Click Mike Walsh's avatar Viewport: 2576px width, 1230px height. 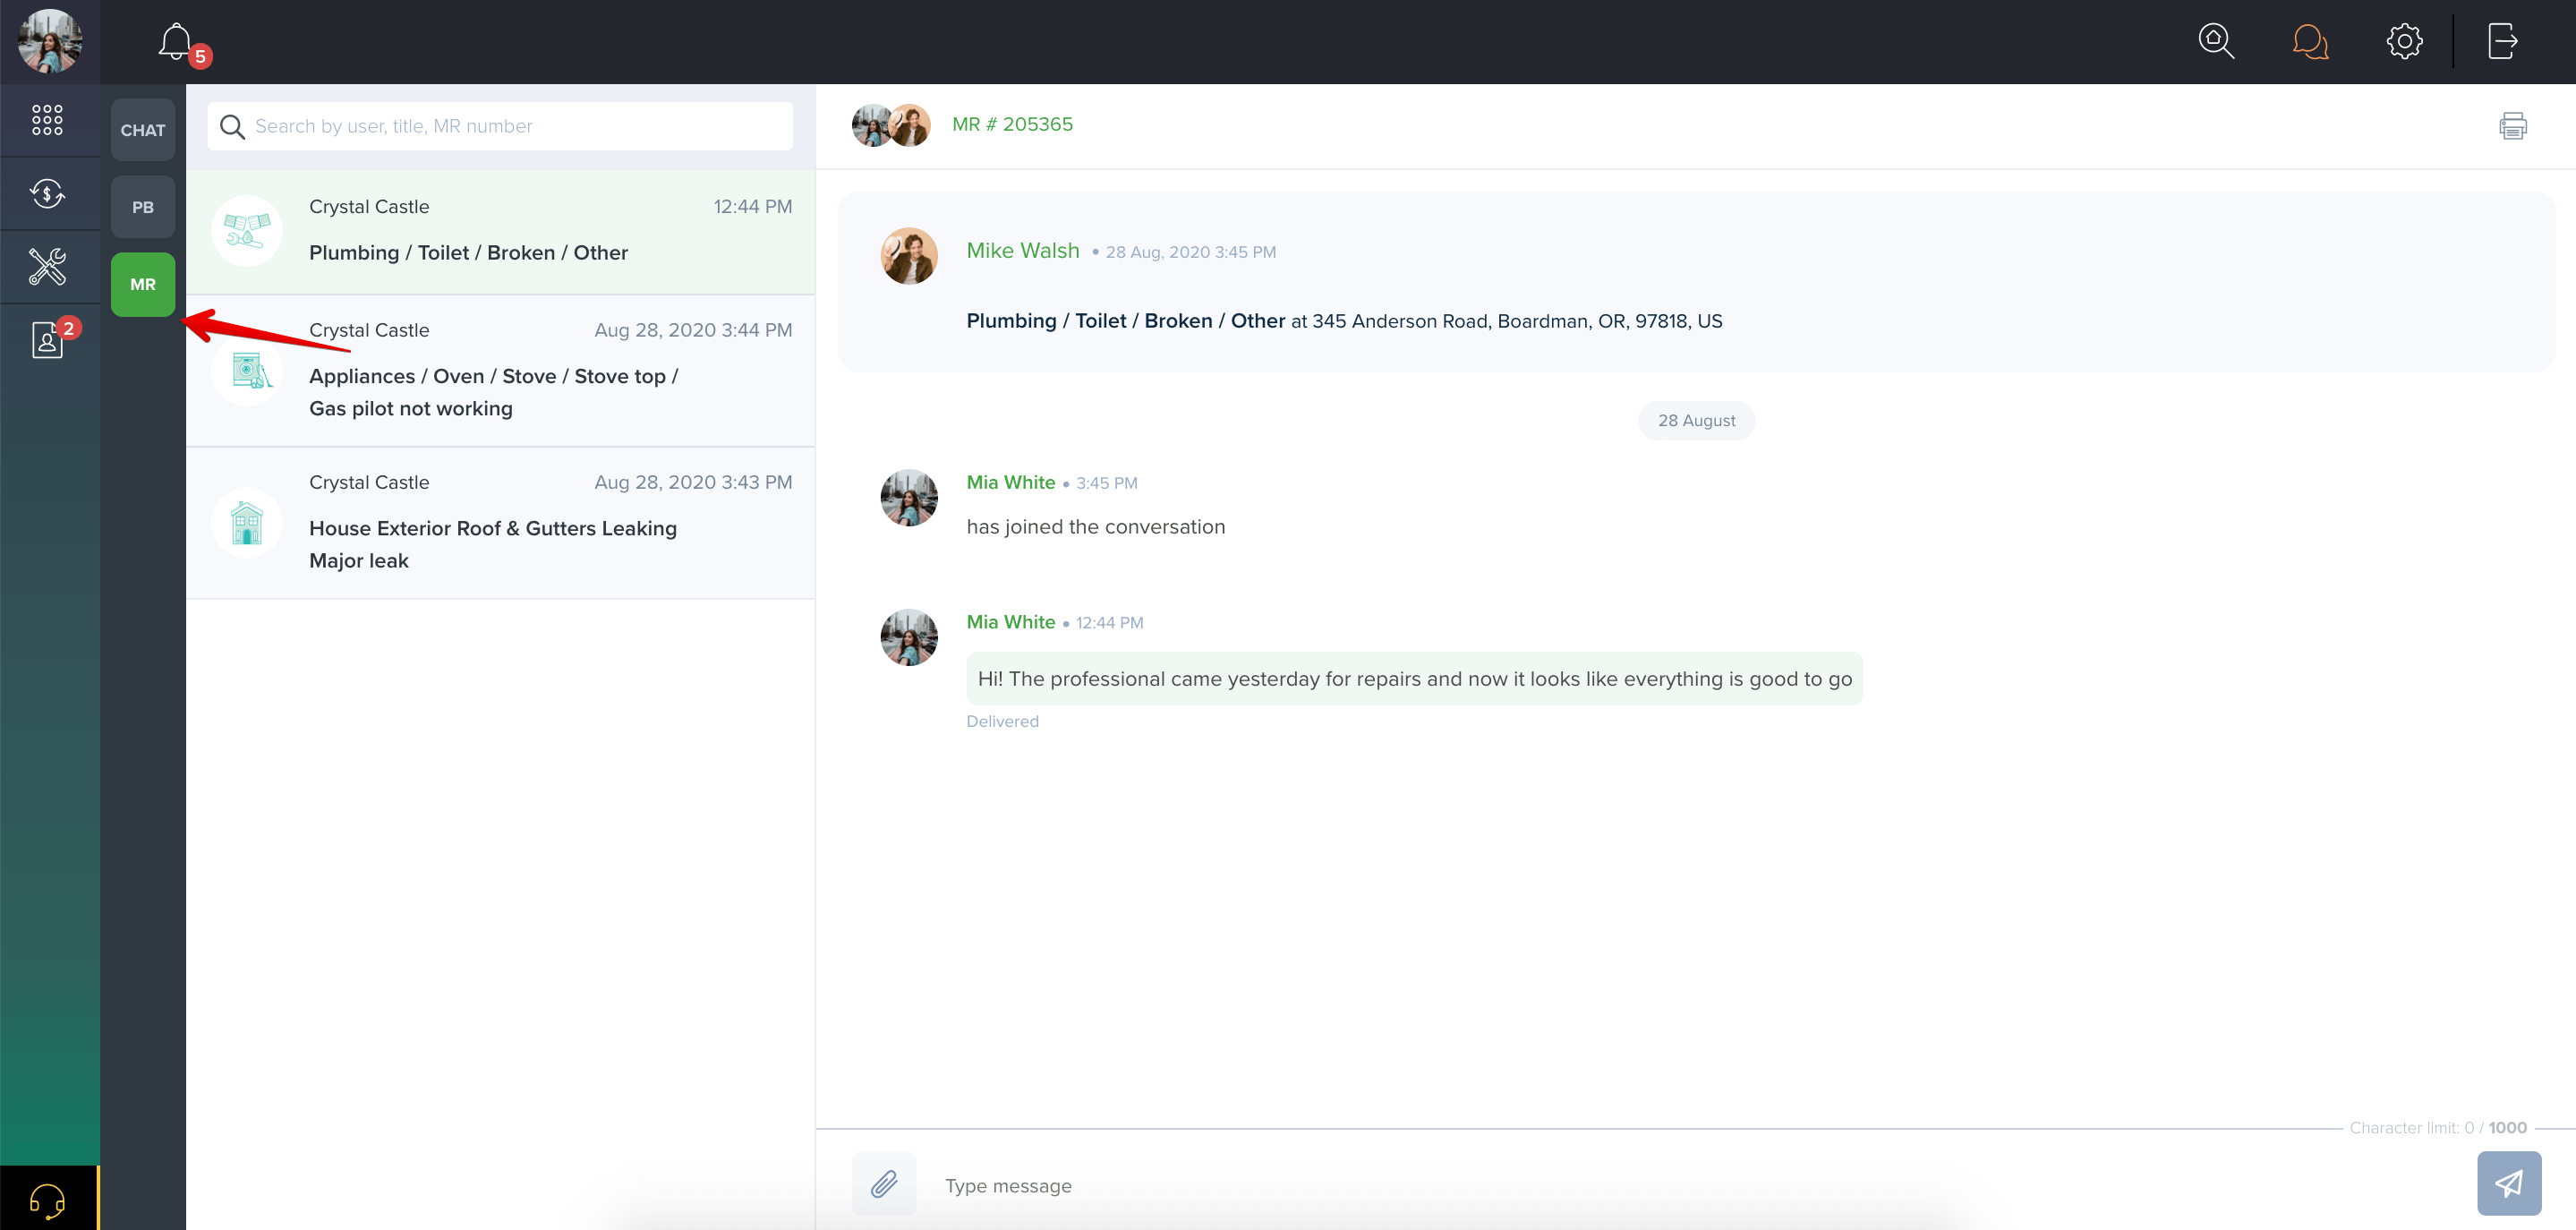pos(909,256)
